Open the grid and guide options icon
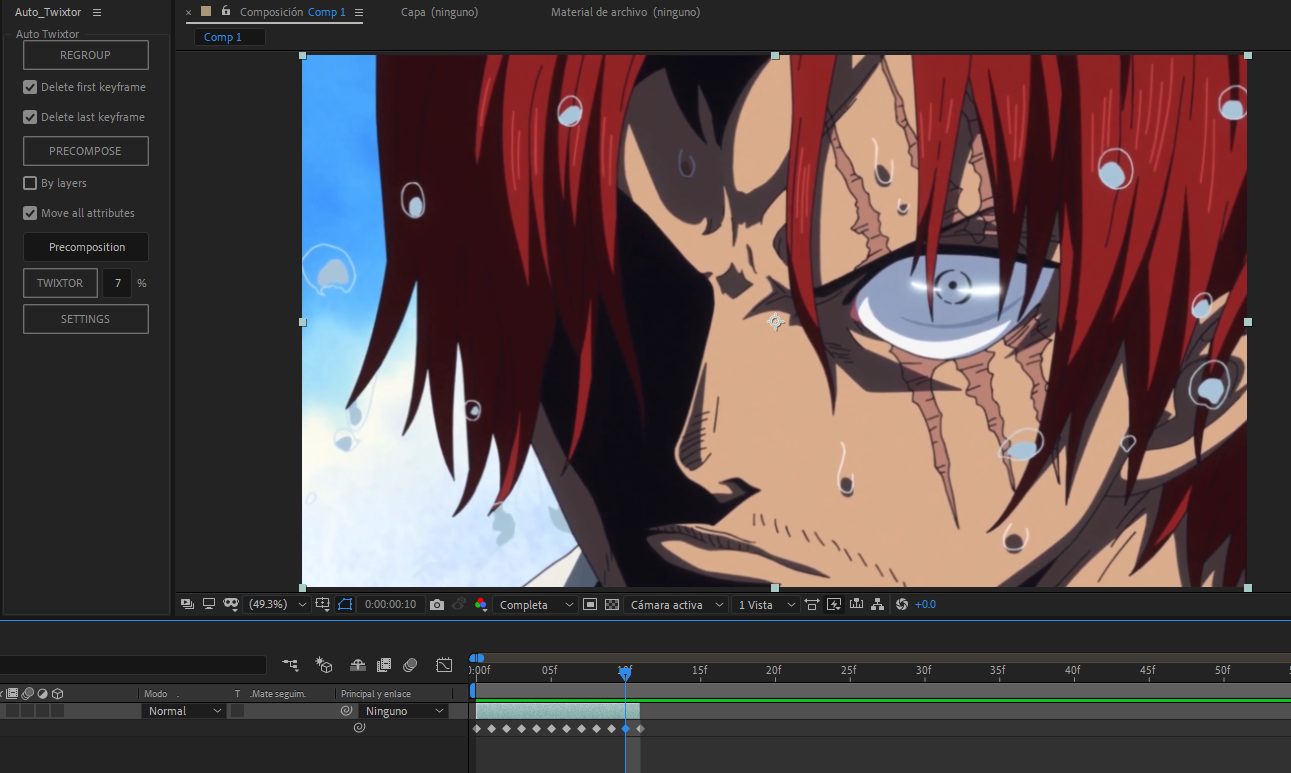The width and height of the screenshot is (1291, 773). 322,604
